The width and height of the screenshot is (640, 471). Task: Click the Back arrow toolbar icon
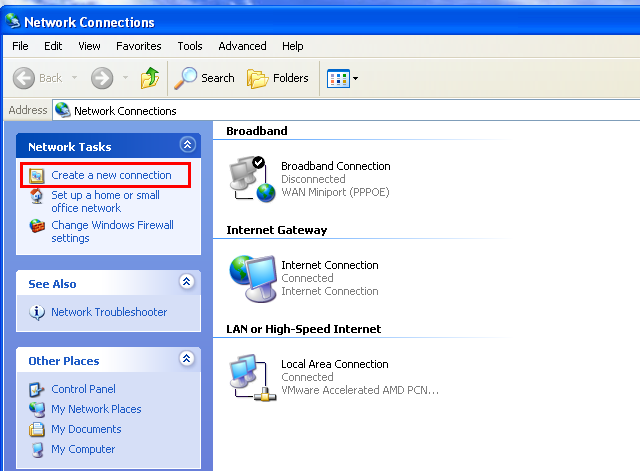pos(24,78)
